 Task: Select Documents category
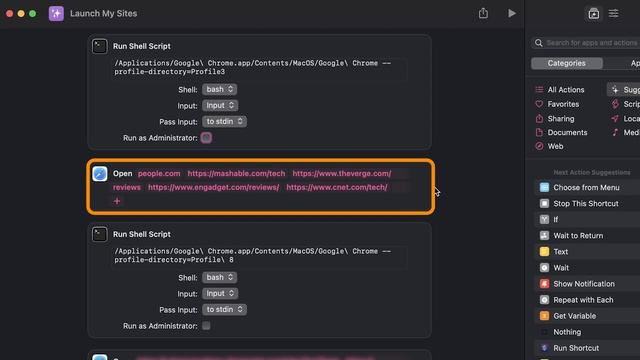567,133
